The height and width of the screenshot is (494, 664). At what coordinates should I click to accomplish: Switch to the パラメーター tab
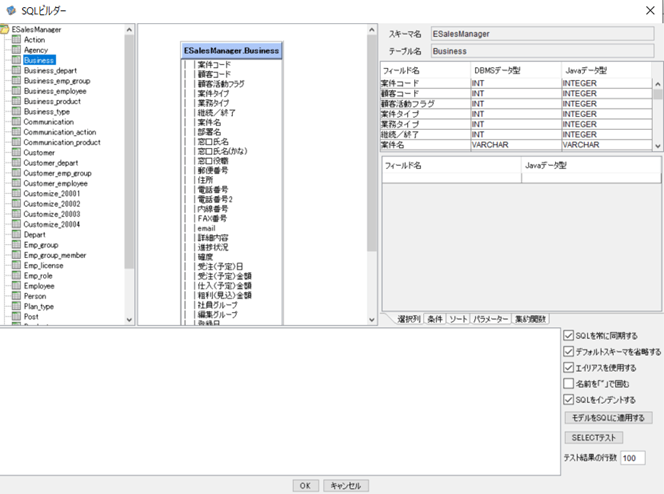click(490, 319)
